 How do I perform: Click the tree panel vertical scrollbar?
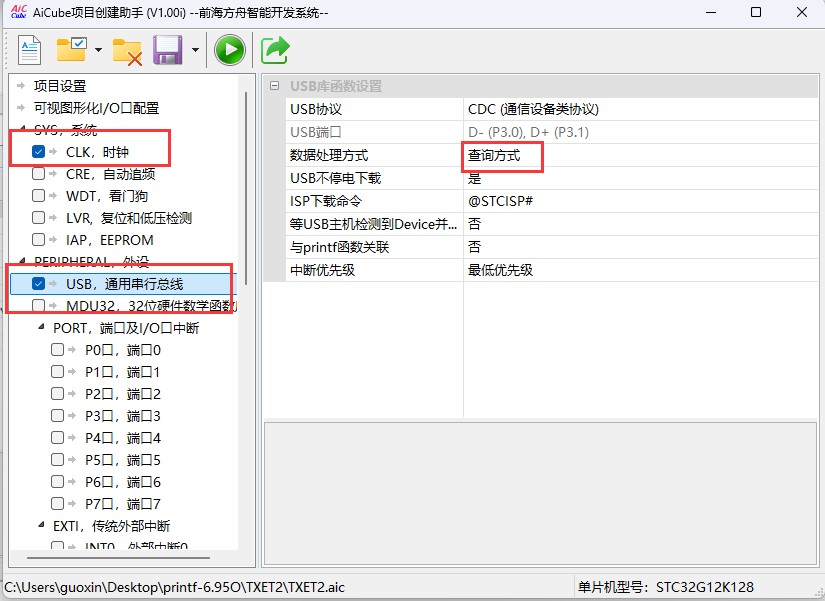246,188
